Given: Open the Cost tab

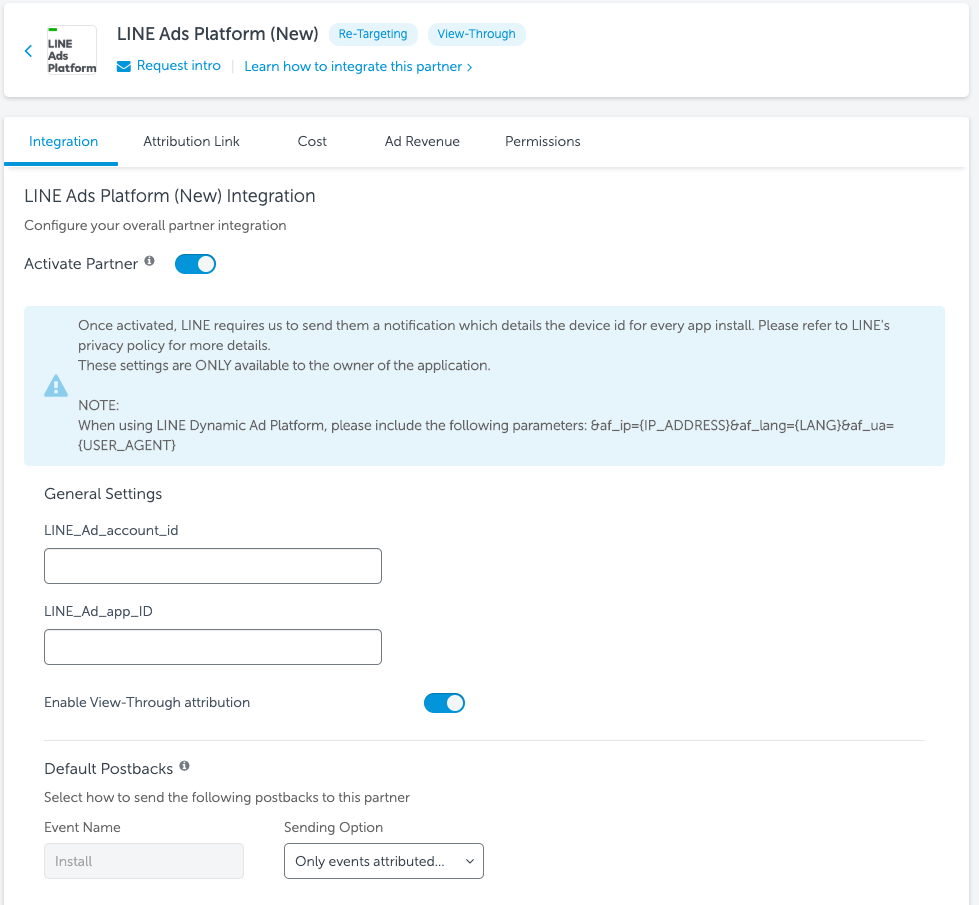Looking at the screenshot, I should click(312, 142).
